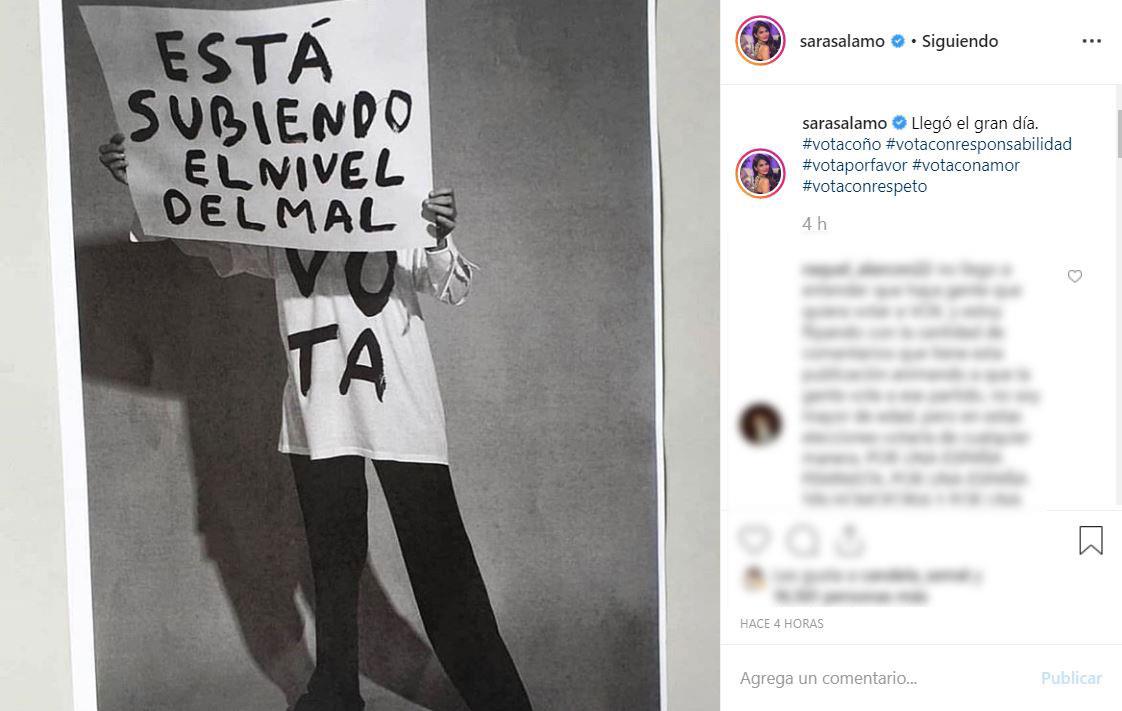1122x711 pixels.
Task: Click the Publicar button
Action: [x=1071, y=678]
